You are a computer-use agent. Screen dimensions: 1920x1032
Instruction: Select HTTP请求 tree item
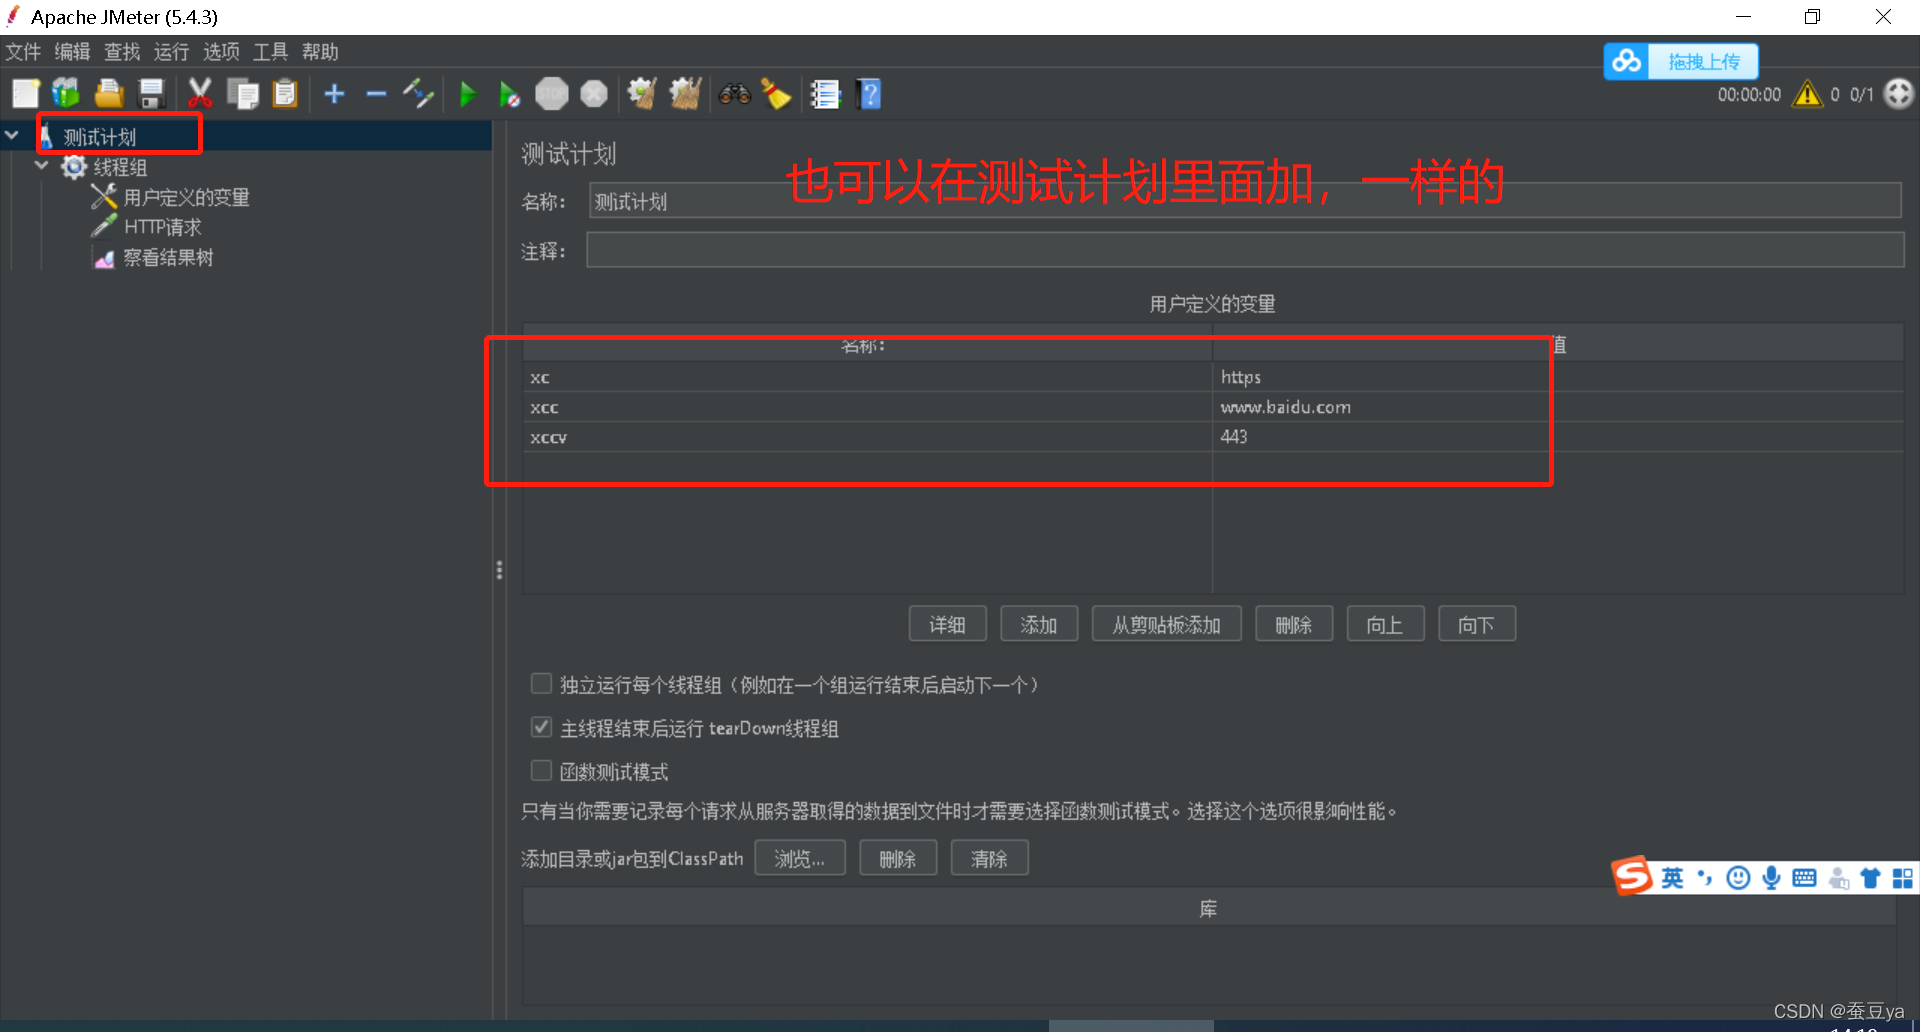(x=162, y=227)
